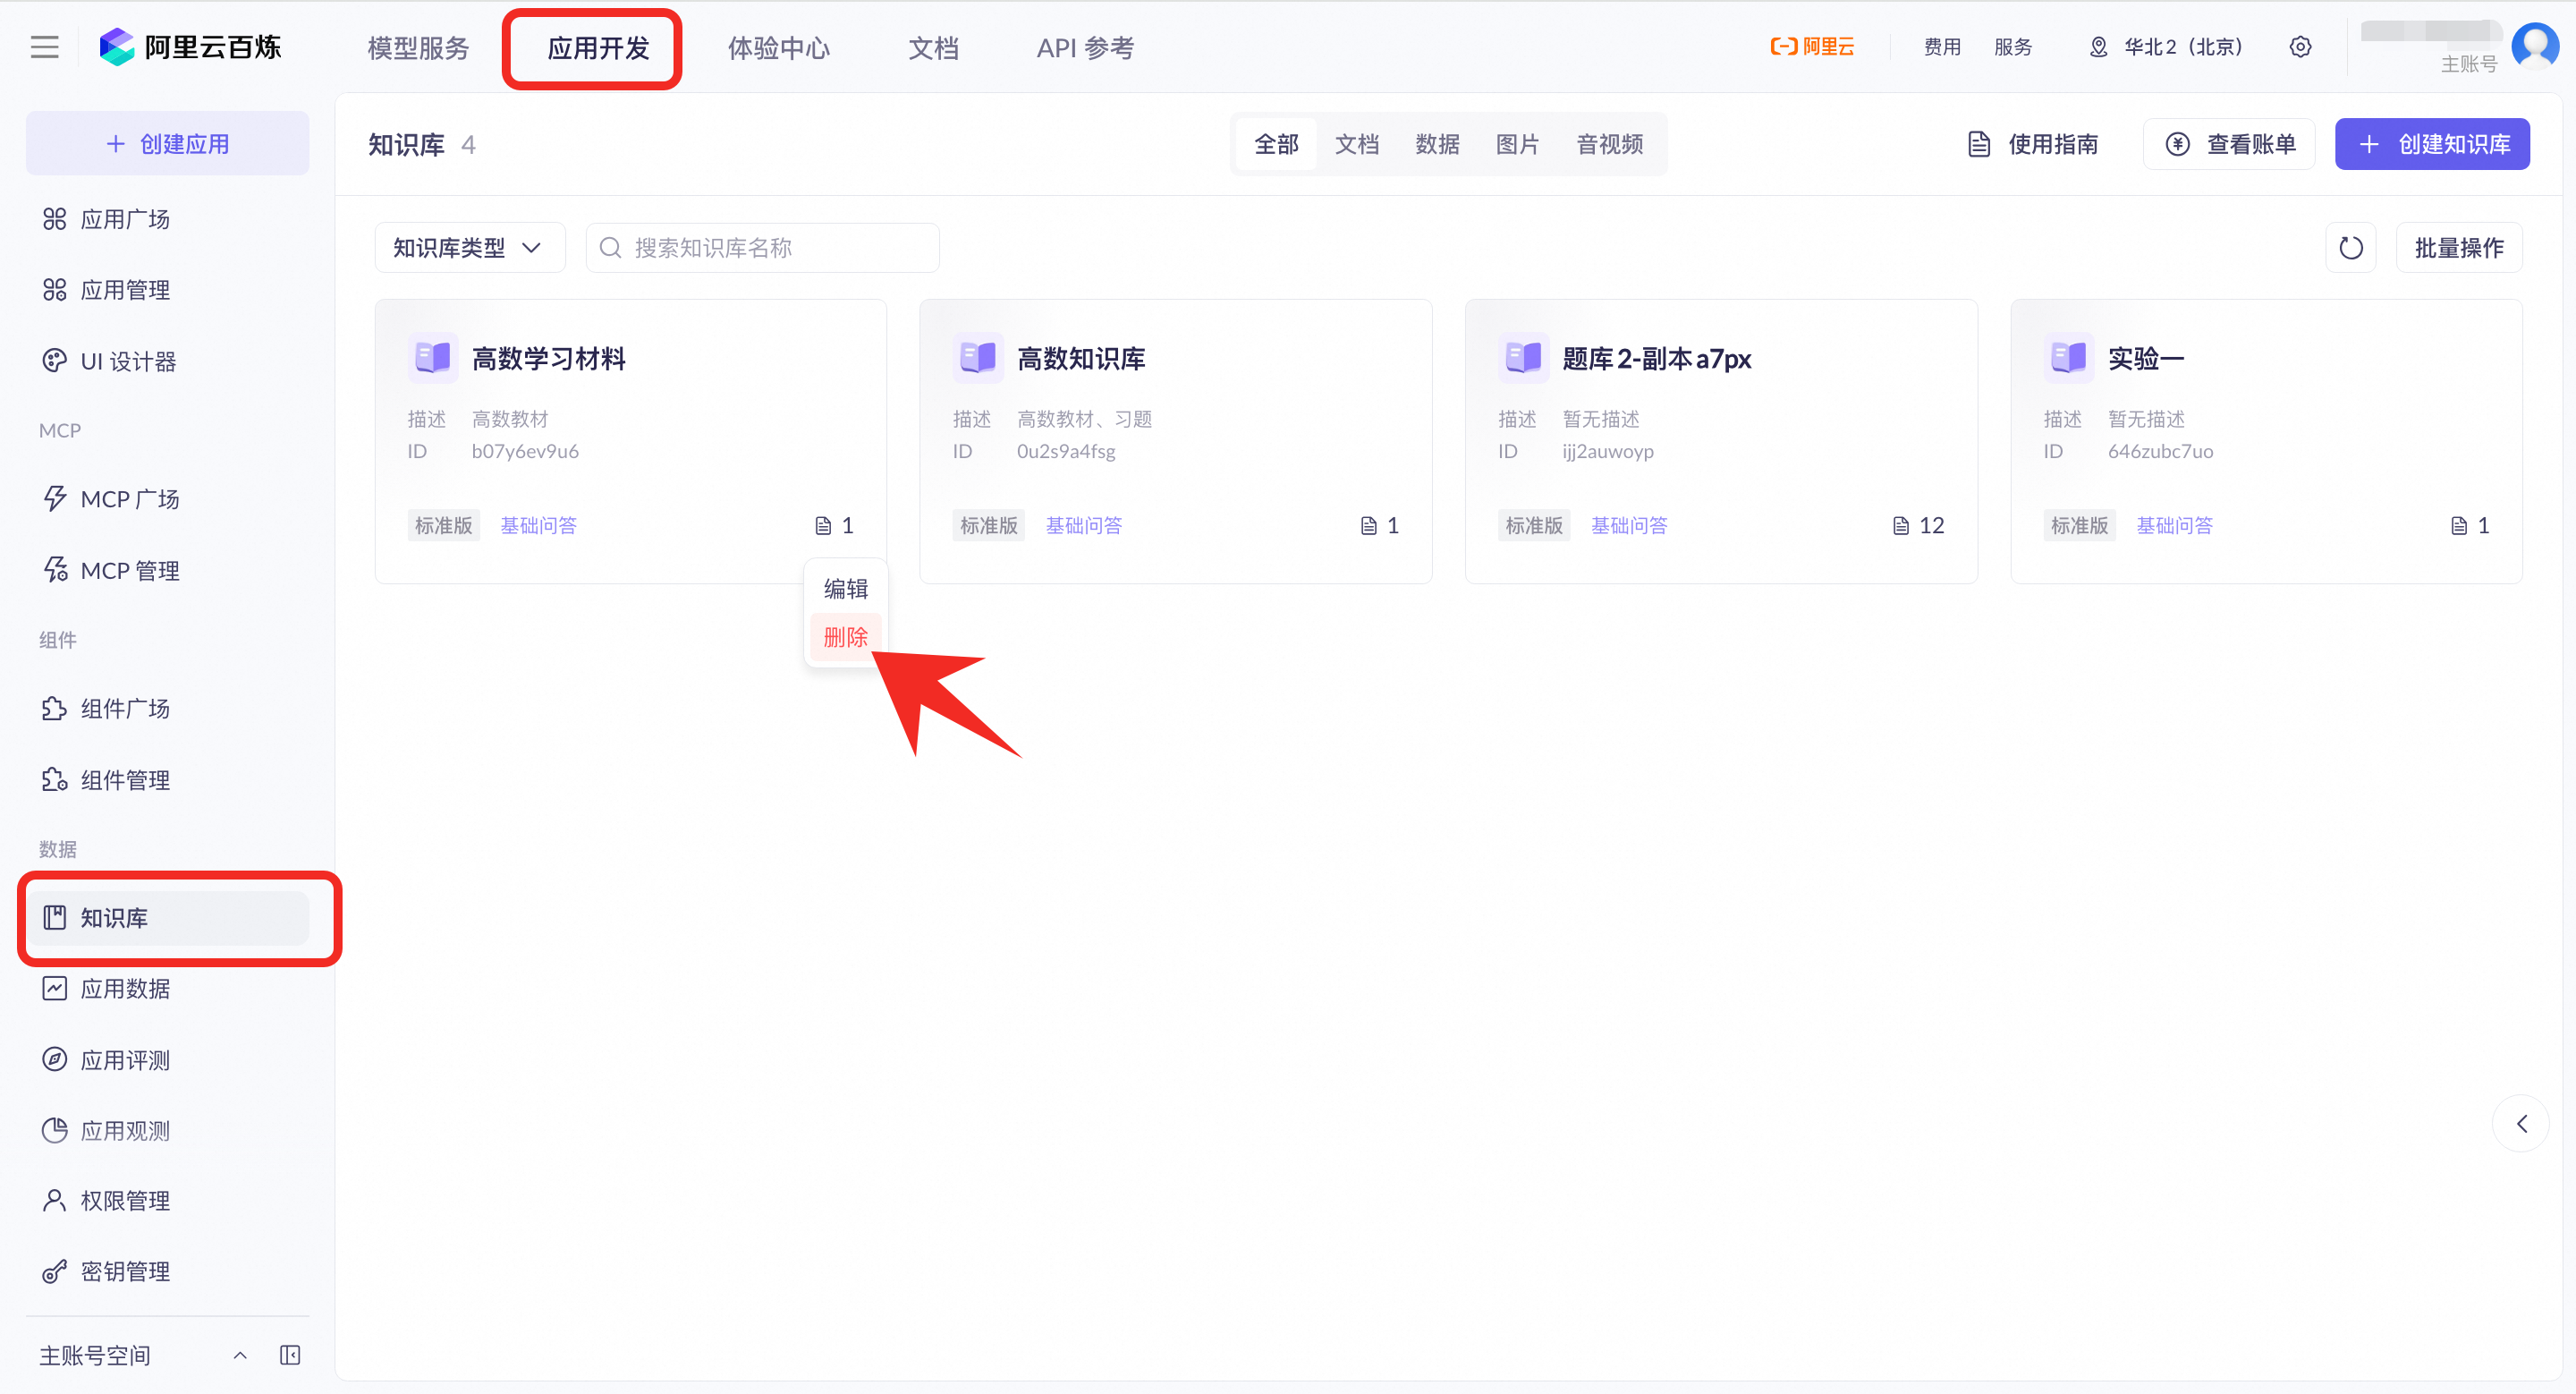This screenshot has width=2576, height=1394.
Task: Click the 批量操作 button
Action: pyautogui.click(x=2458, y=247)
